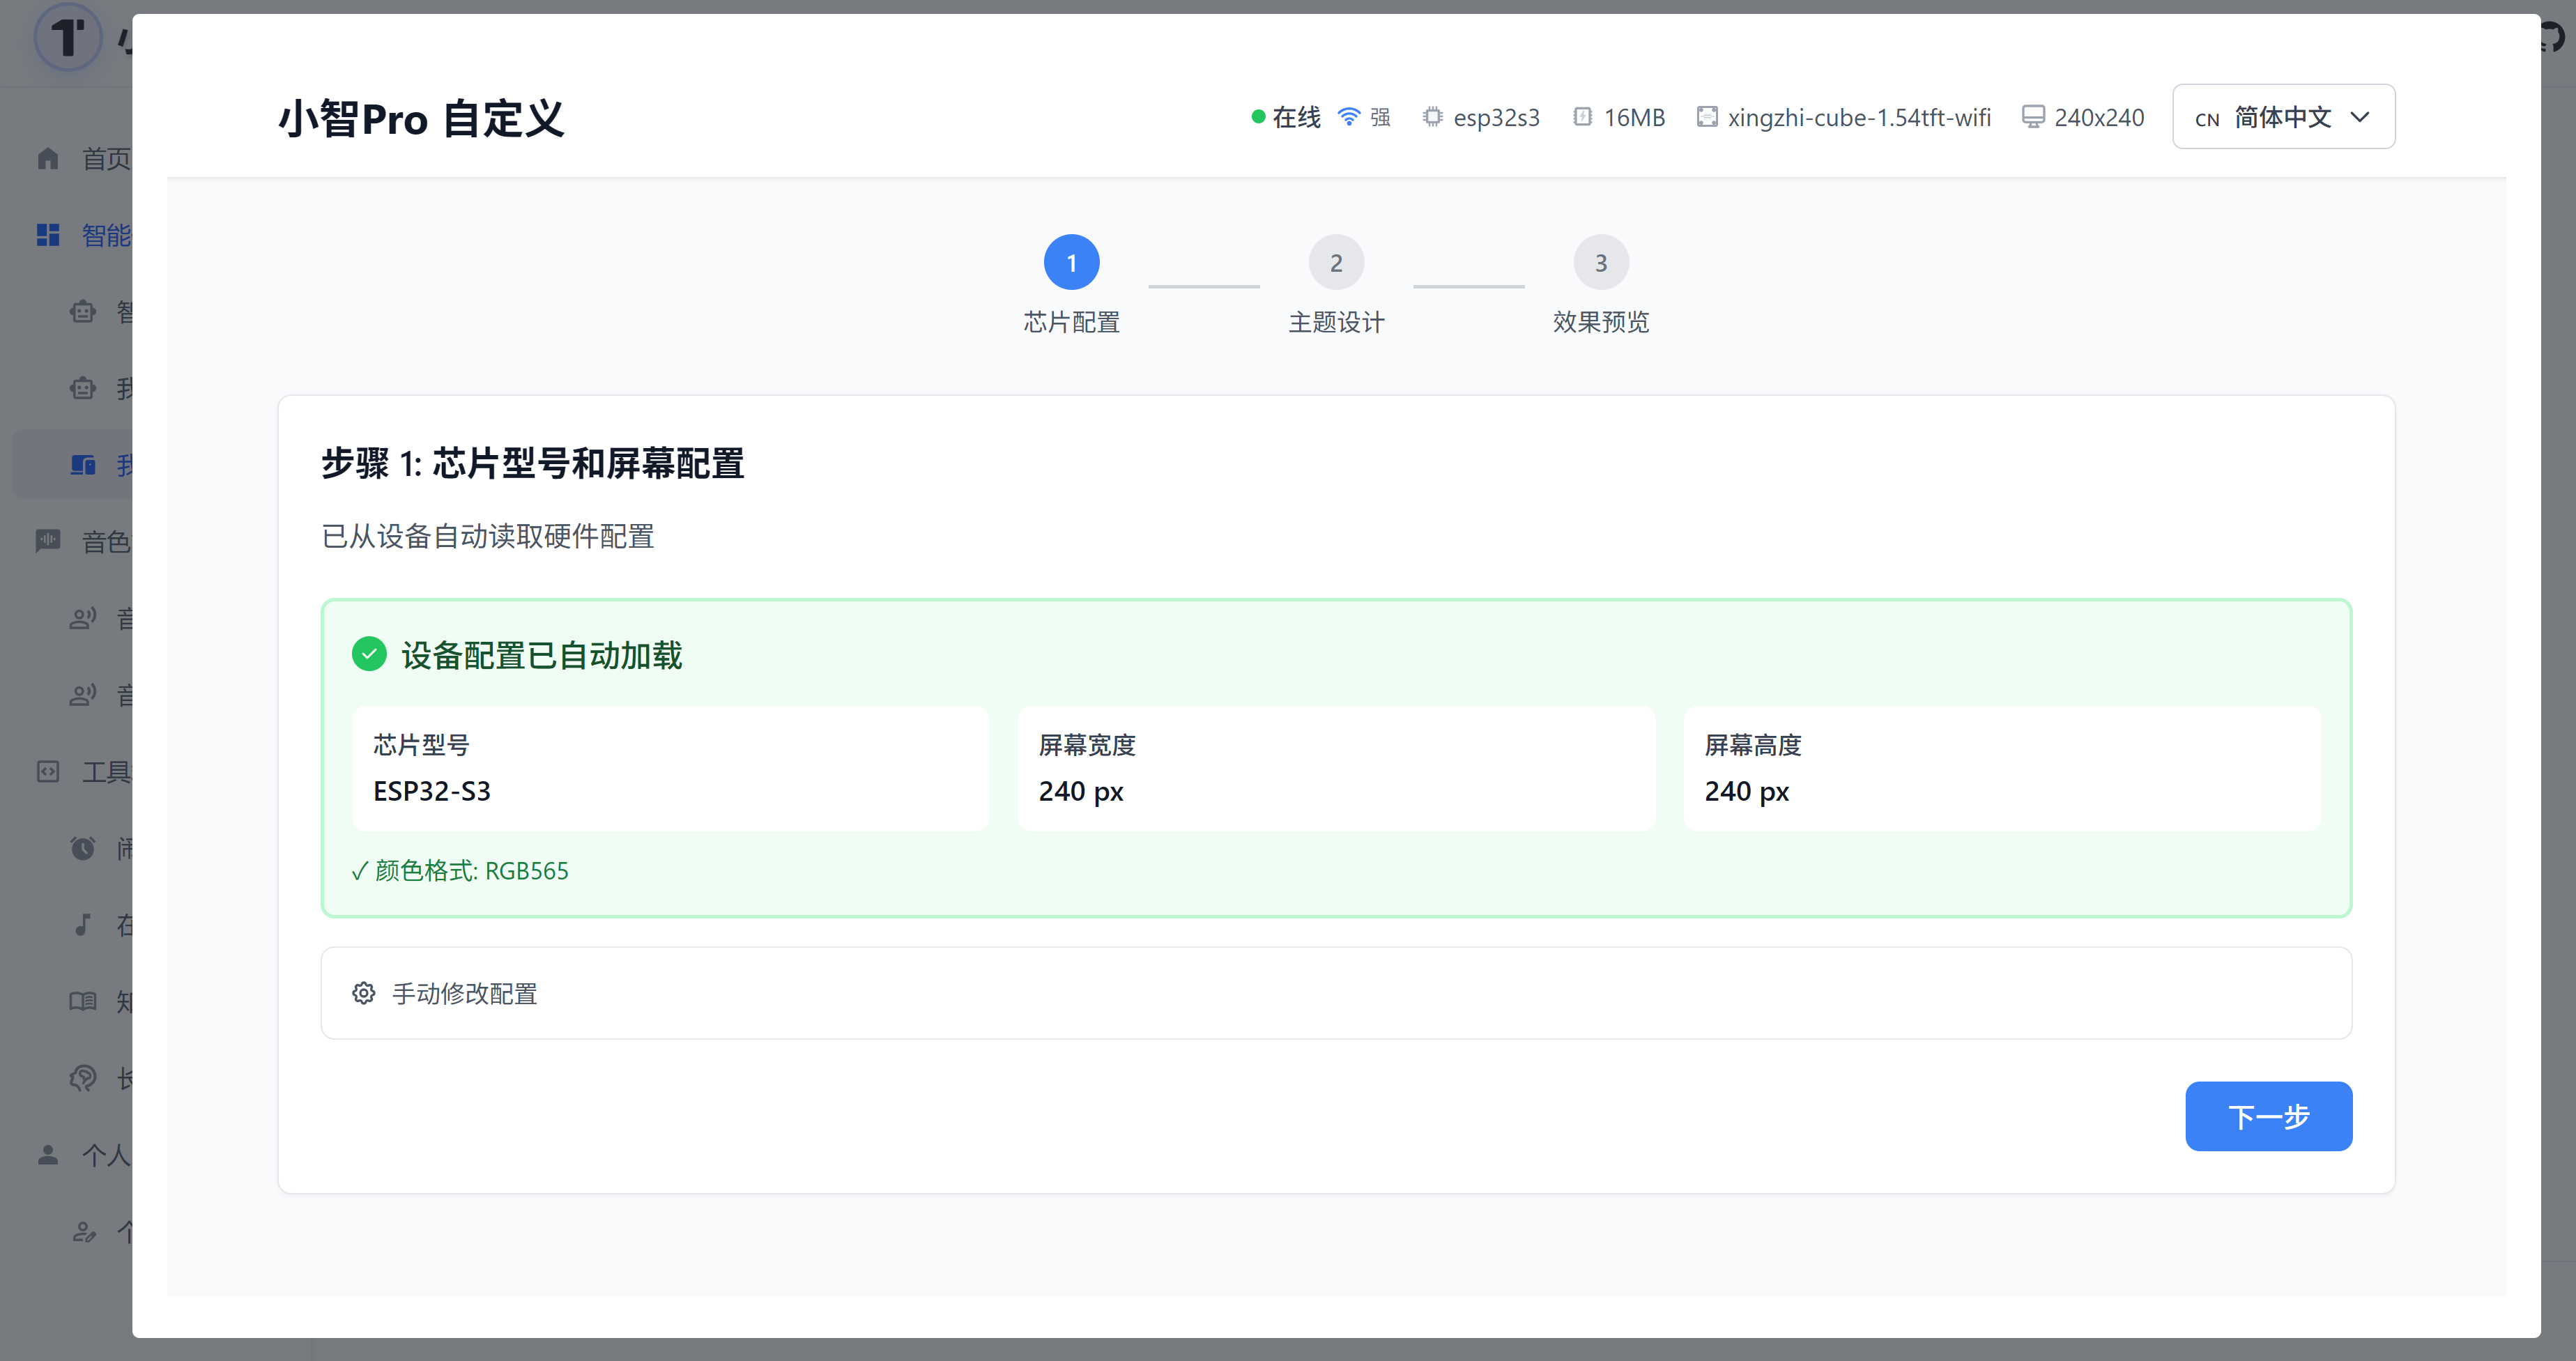
Task: Click the language dropdown chevron arrow
Action: 2360,117
